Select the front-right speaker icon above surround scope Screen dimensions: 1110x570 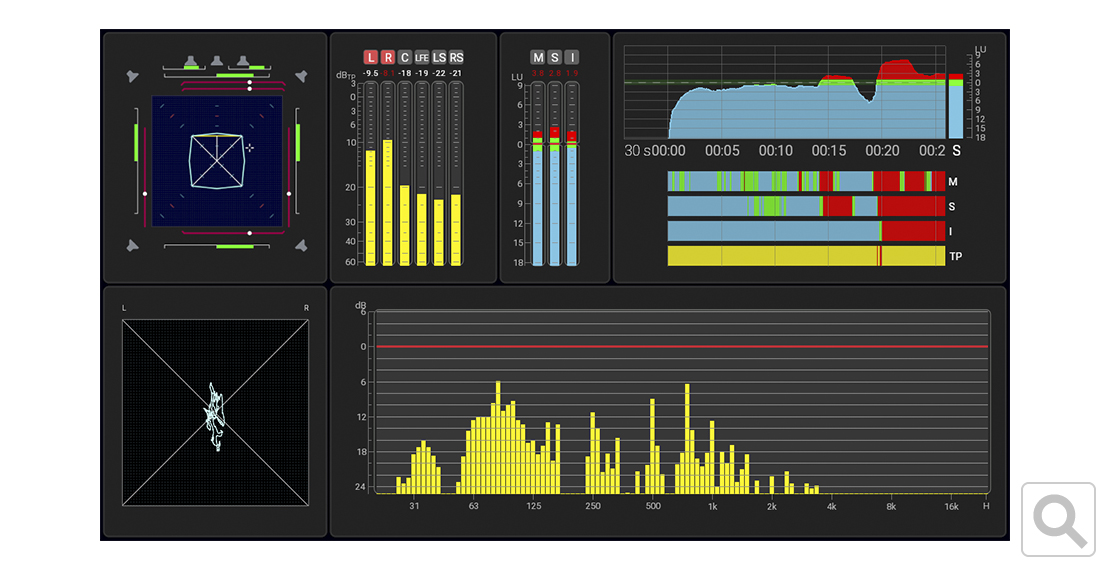243,62
